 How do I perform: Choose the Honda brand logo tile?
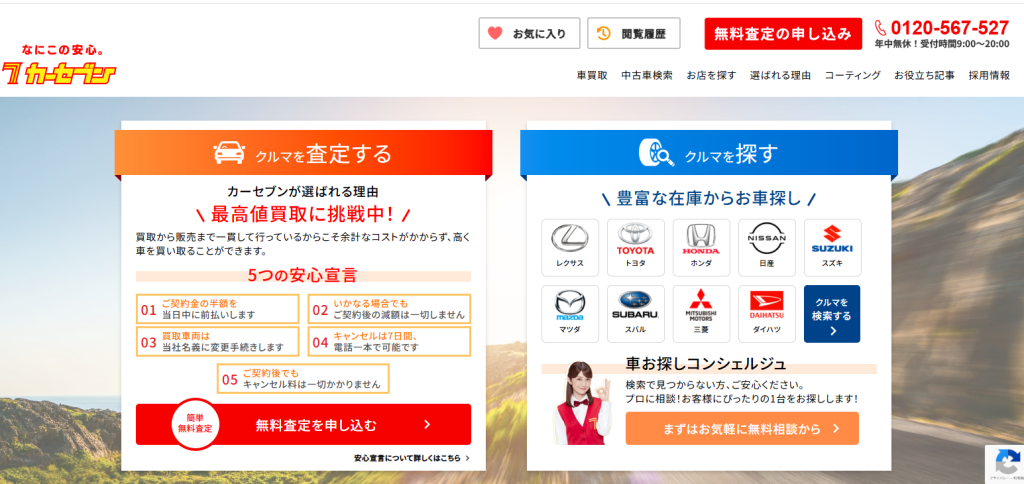pos(701,247)
